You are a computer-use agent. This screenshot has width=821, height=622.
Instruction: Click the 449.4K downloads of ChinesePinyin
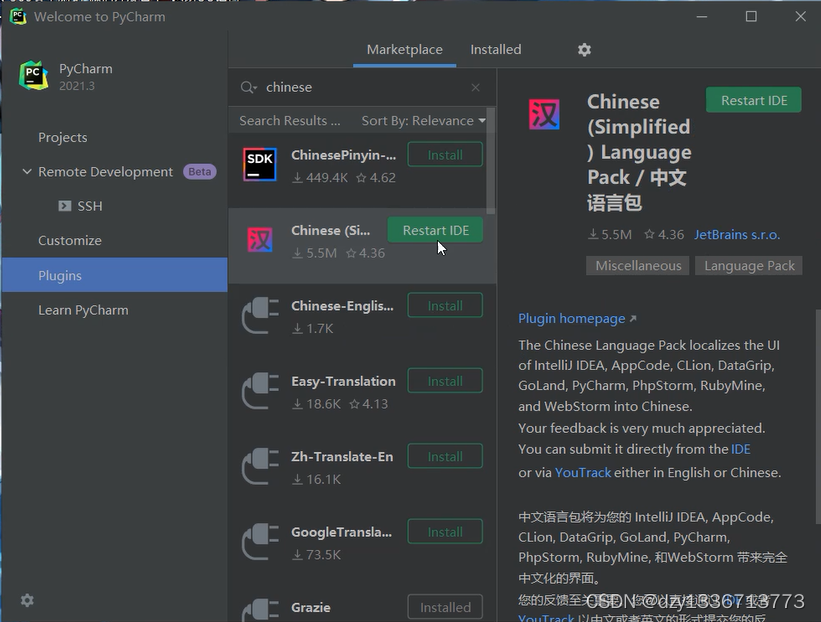(320, 177)
